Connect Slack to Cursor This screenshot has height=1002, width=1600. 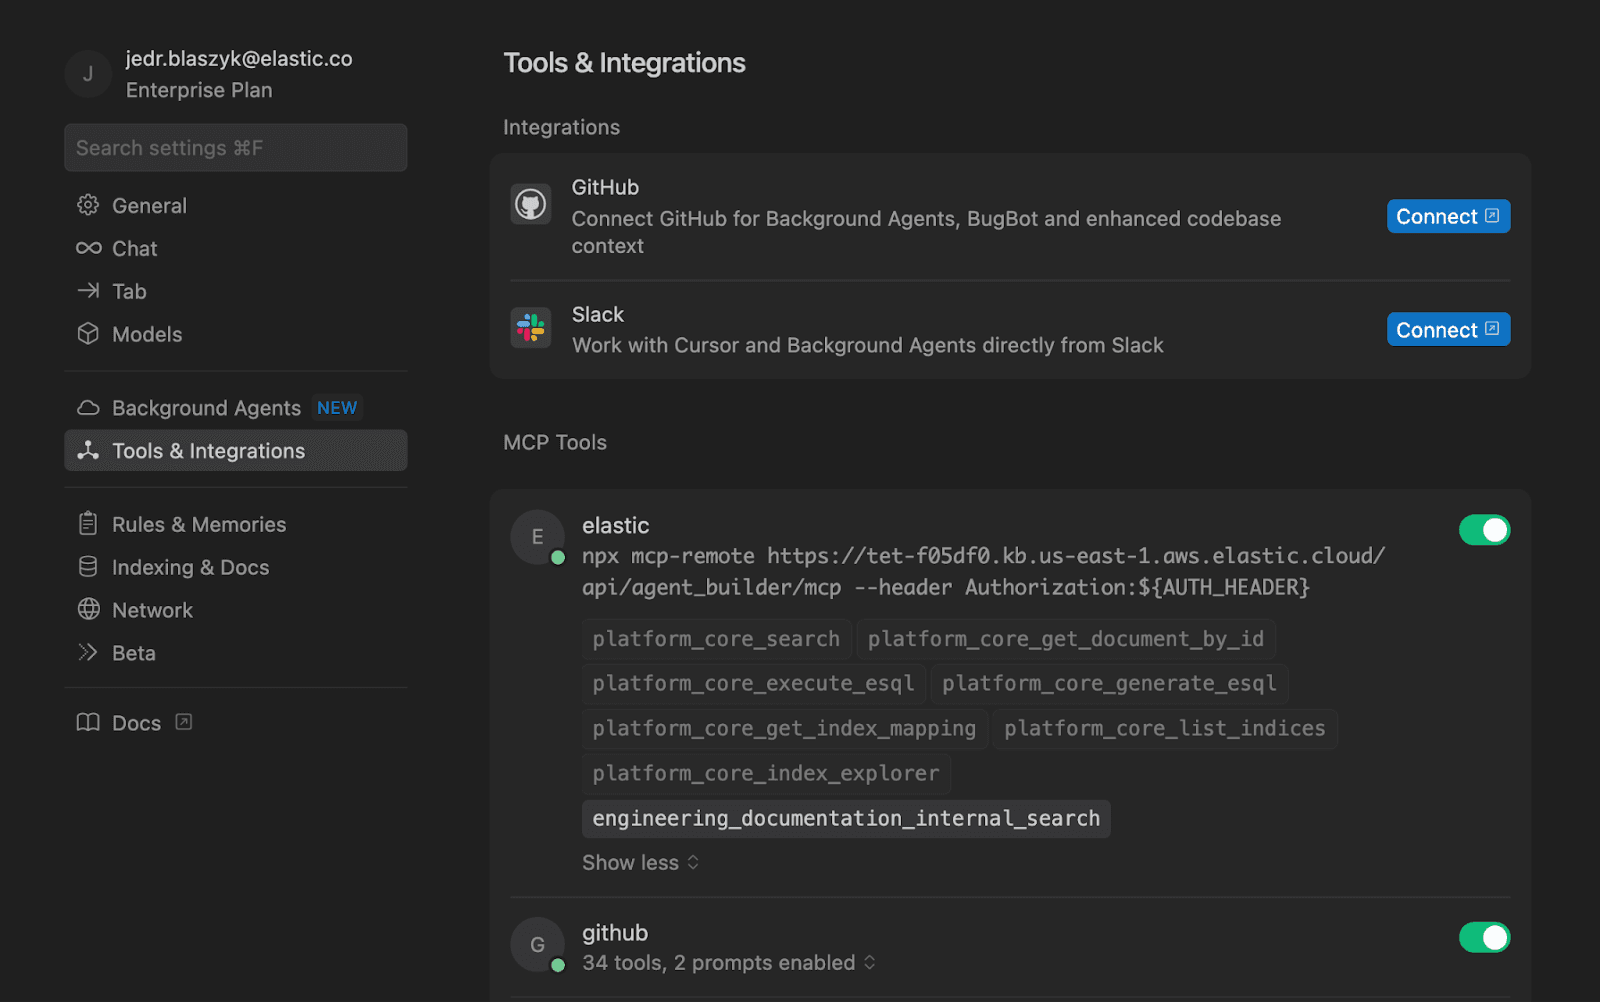(x=1447, y=329)
